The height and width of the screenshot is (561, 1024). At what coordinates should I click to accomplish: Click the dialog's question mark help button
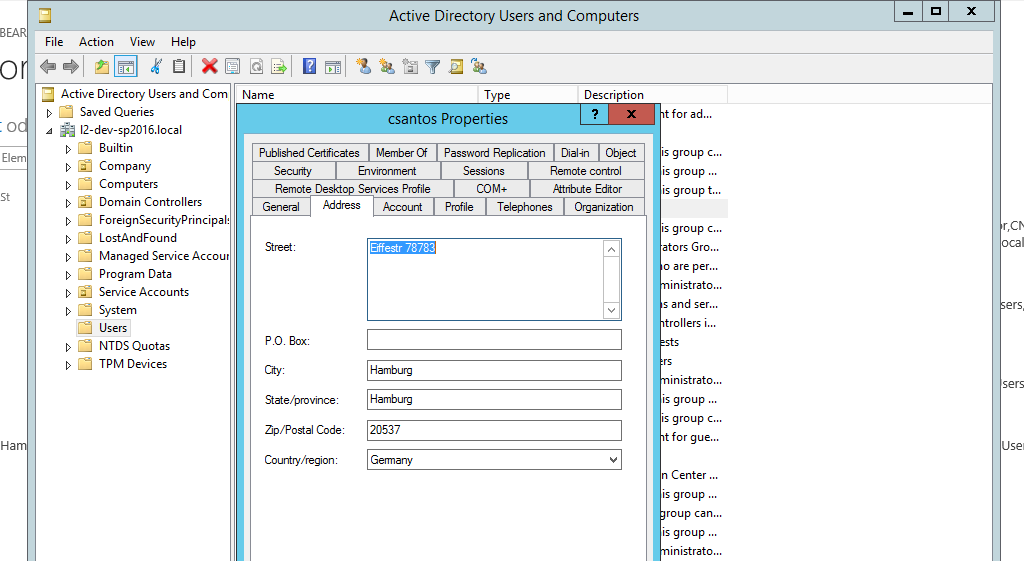click(594, 115)
